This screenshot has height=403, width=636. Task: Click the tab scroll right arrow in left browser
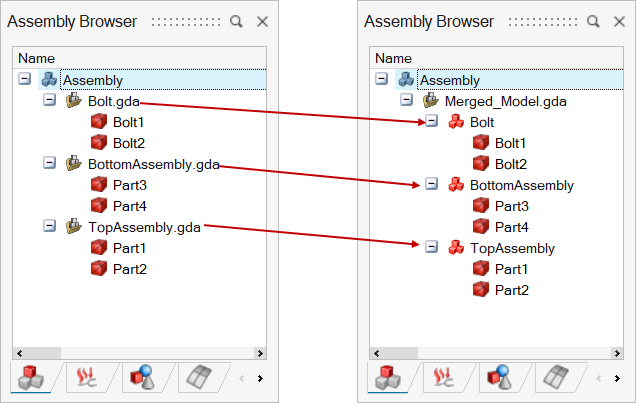(260, 378)
